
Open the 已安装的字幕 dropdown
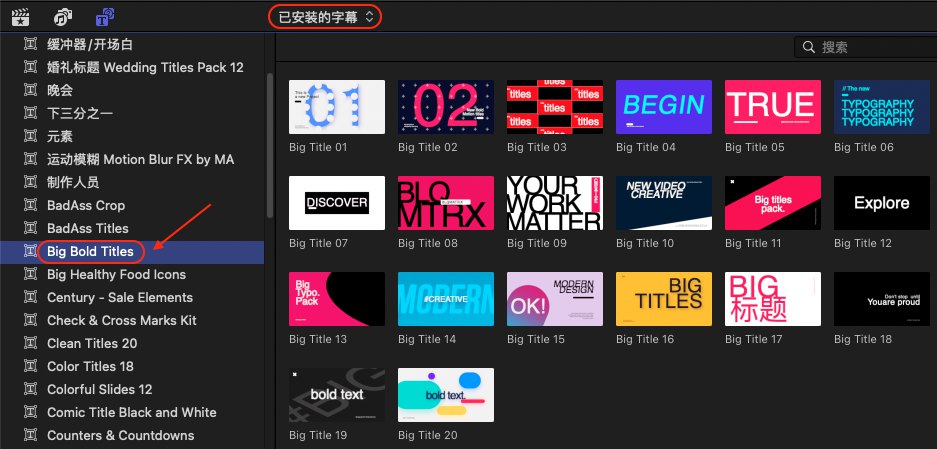pyautogui.click(x=326, y=17)
